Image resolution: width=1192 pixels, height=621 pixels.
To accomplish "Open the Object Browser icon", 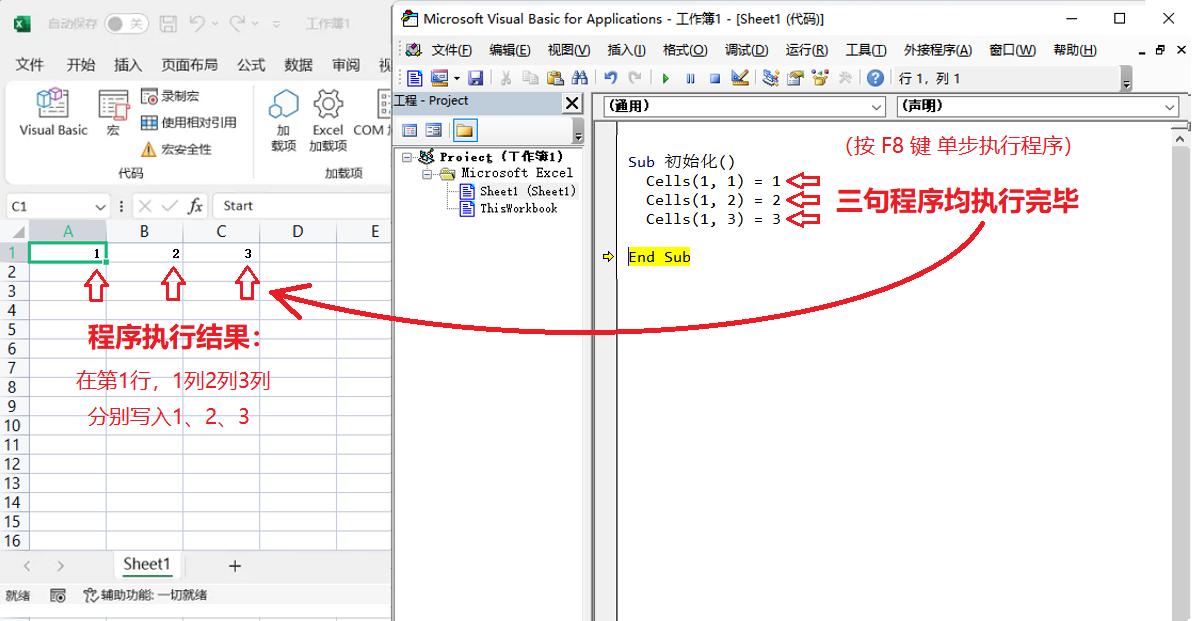I will coord(821,78).
